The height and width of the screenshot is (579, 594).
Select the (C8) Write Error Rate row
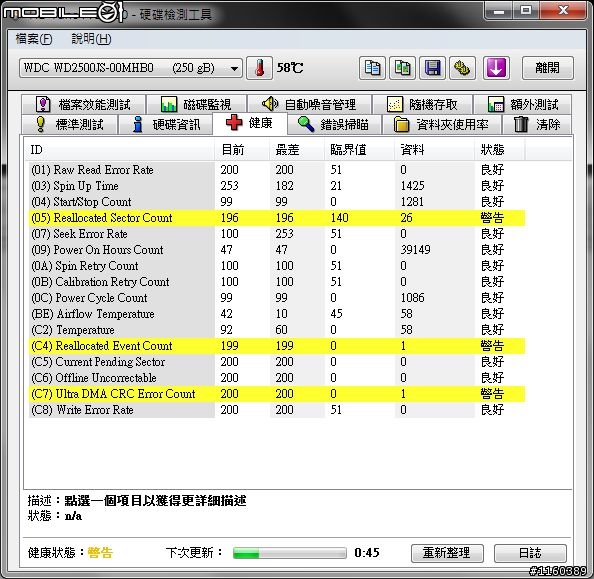click(277, 410)
